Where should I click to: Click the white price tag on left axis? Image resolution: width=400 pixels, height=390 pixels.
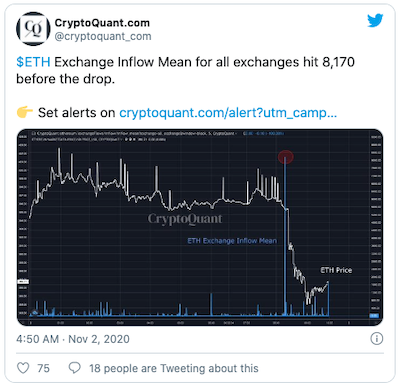tap(23, 282)
